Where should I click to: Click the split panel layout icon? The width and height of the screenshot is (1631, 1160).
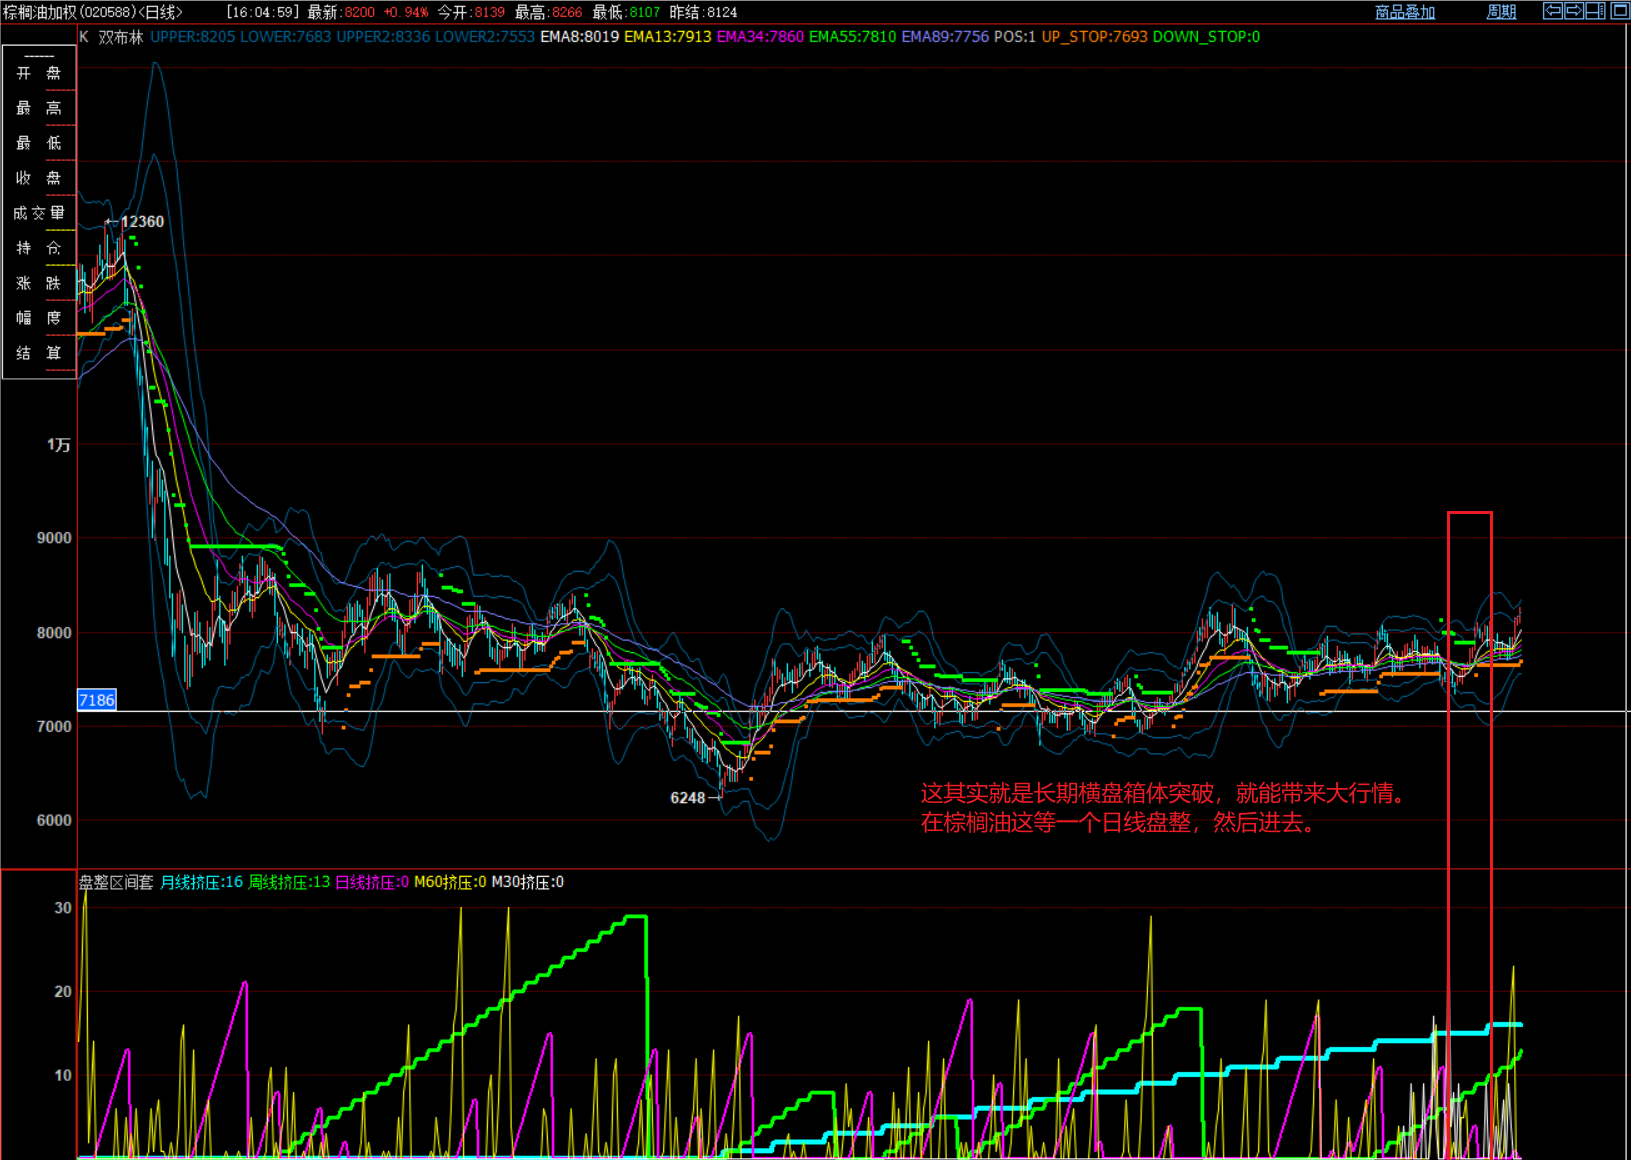tap(1596, 11)
